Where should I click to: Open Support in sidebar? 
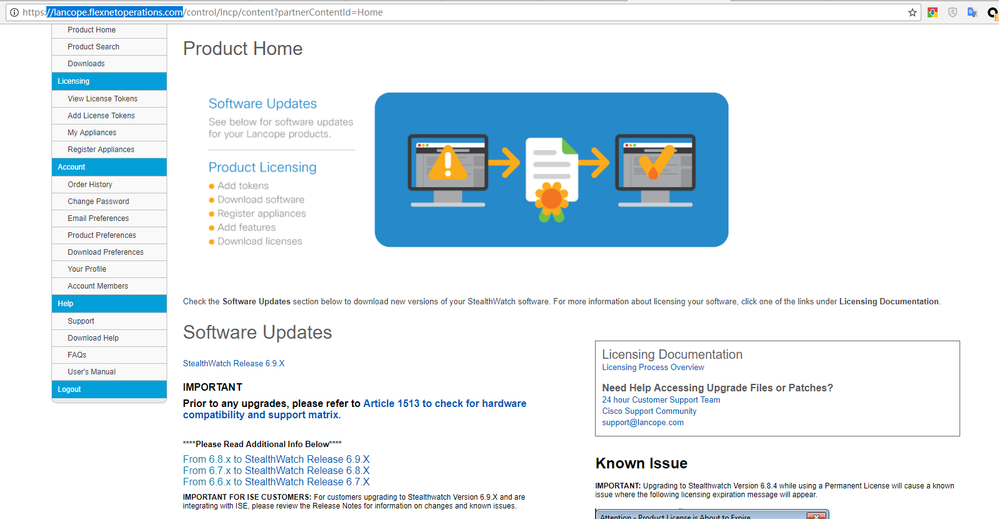click(x=109, y=321)
